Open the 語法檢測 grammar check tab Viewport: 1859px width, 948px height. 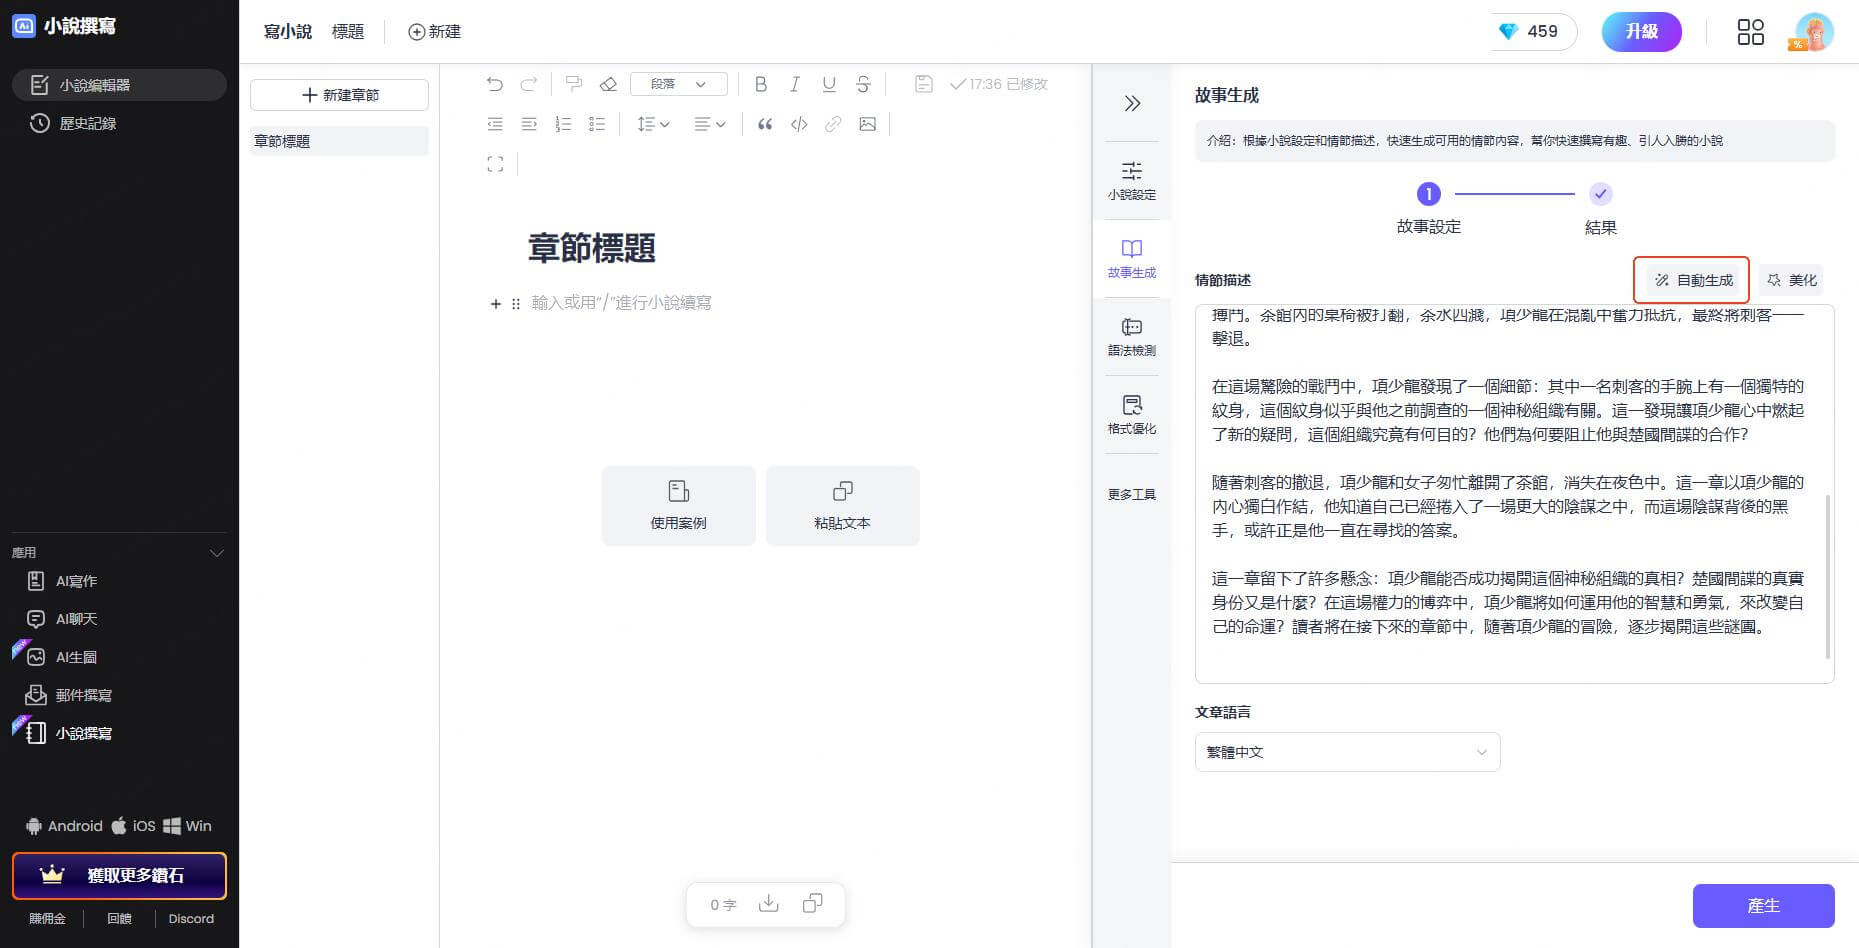point(1132,336)
